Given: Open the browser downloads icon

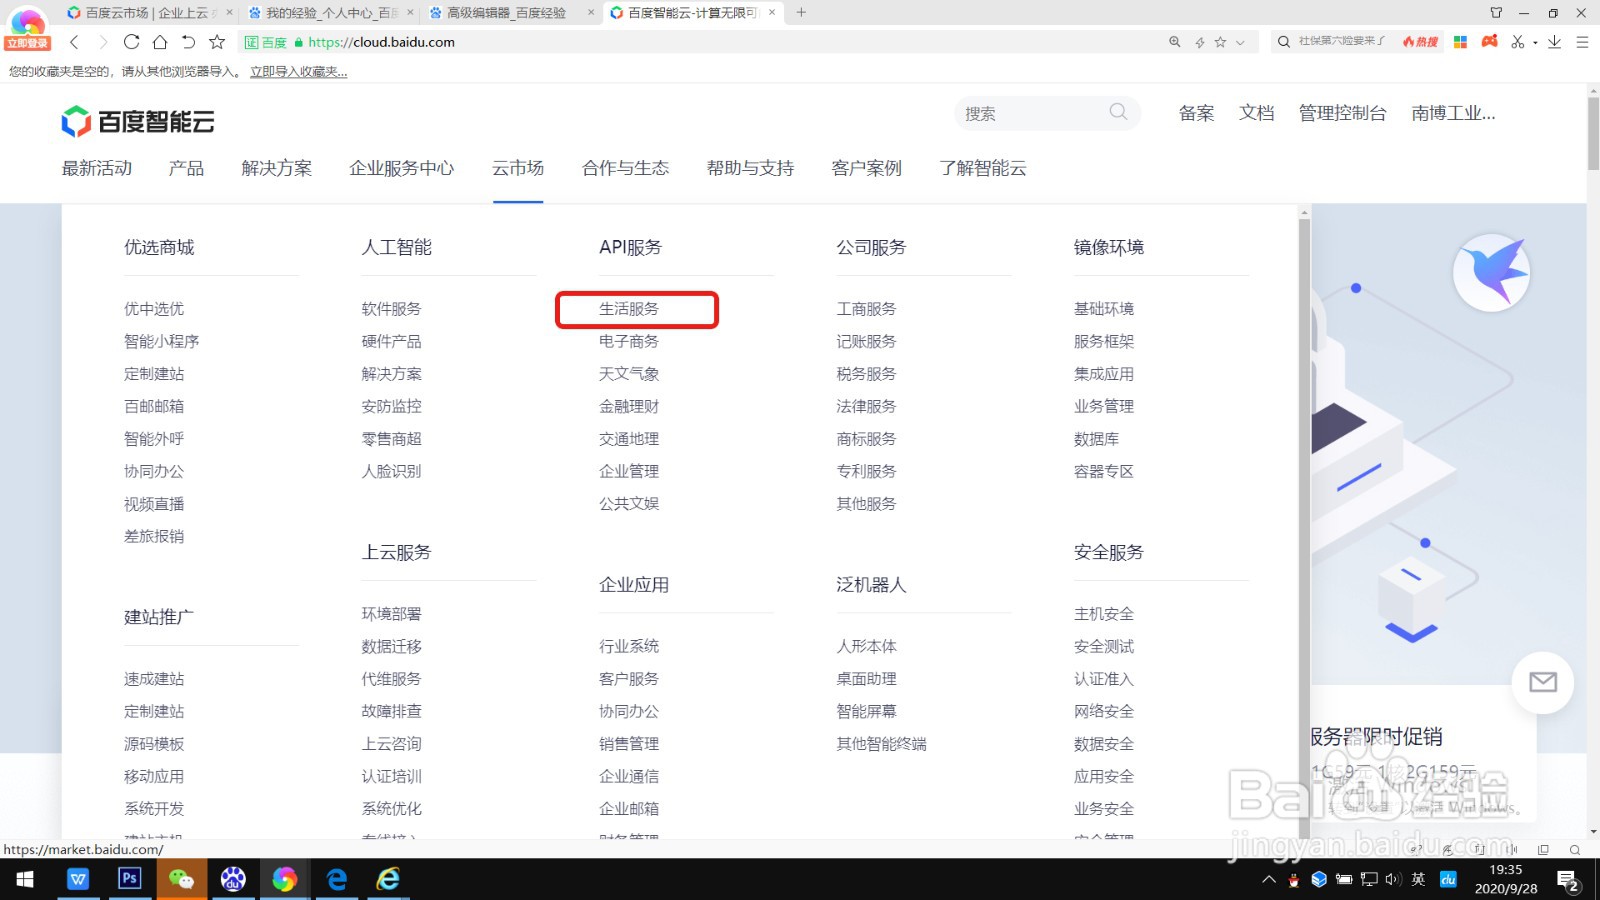Looking at the screenshot, I should tap(1554, 42).
